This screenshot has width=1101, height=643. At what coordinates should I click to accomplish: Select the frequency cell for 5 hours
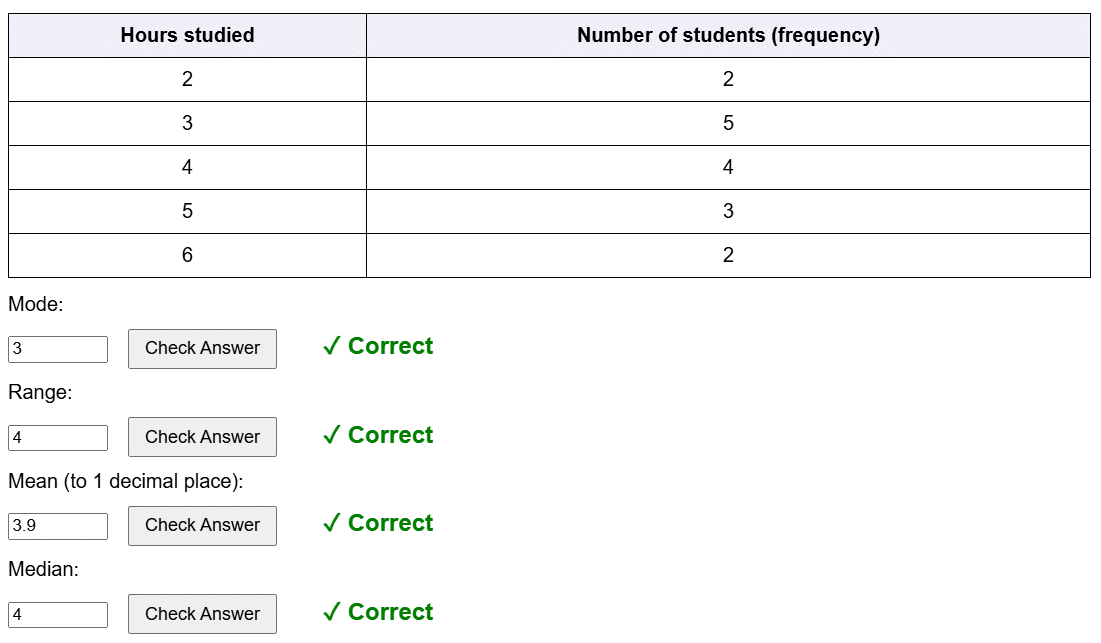pyautogui.click(x=728, y=211)
